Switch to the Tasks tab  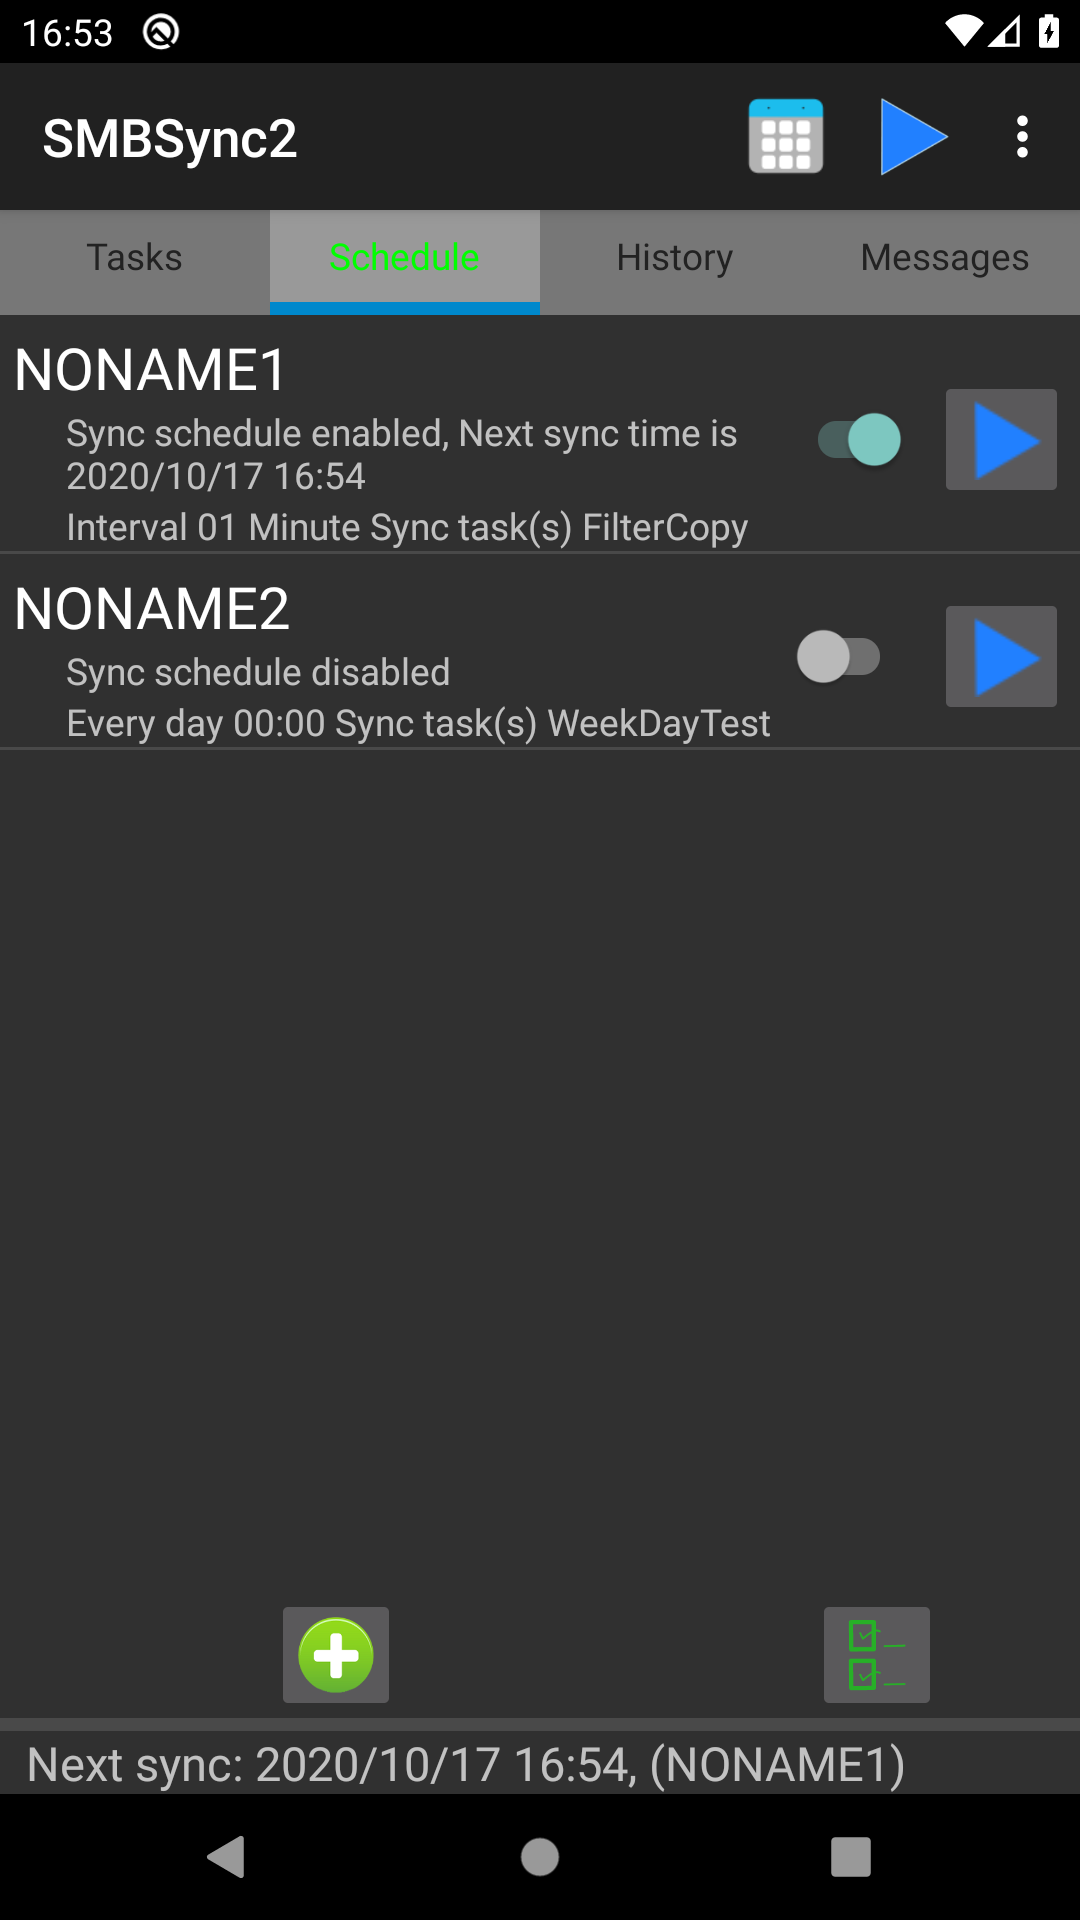point(135,258)
